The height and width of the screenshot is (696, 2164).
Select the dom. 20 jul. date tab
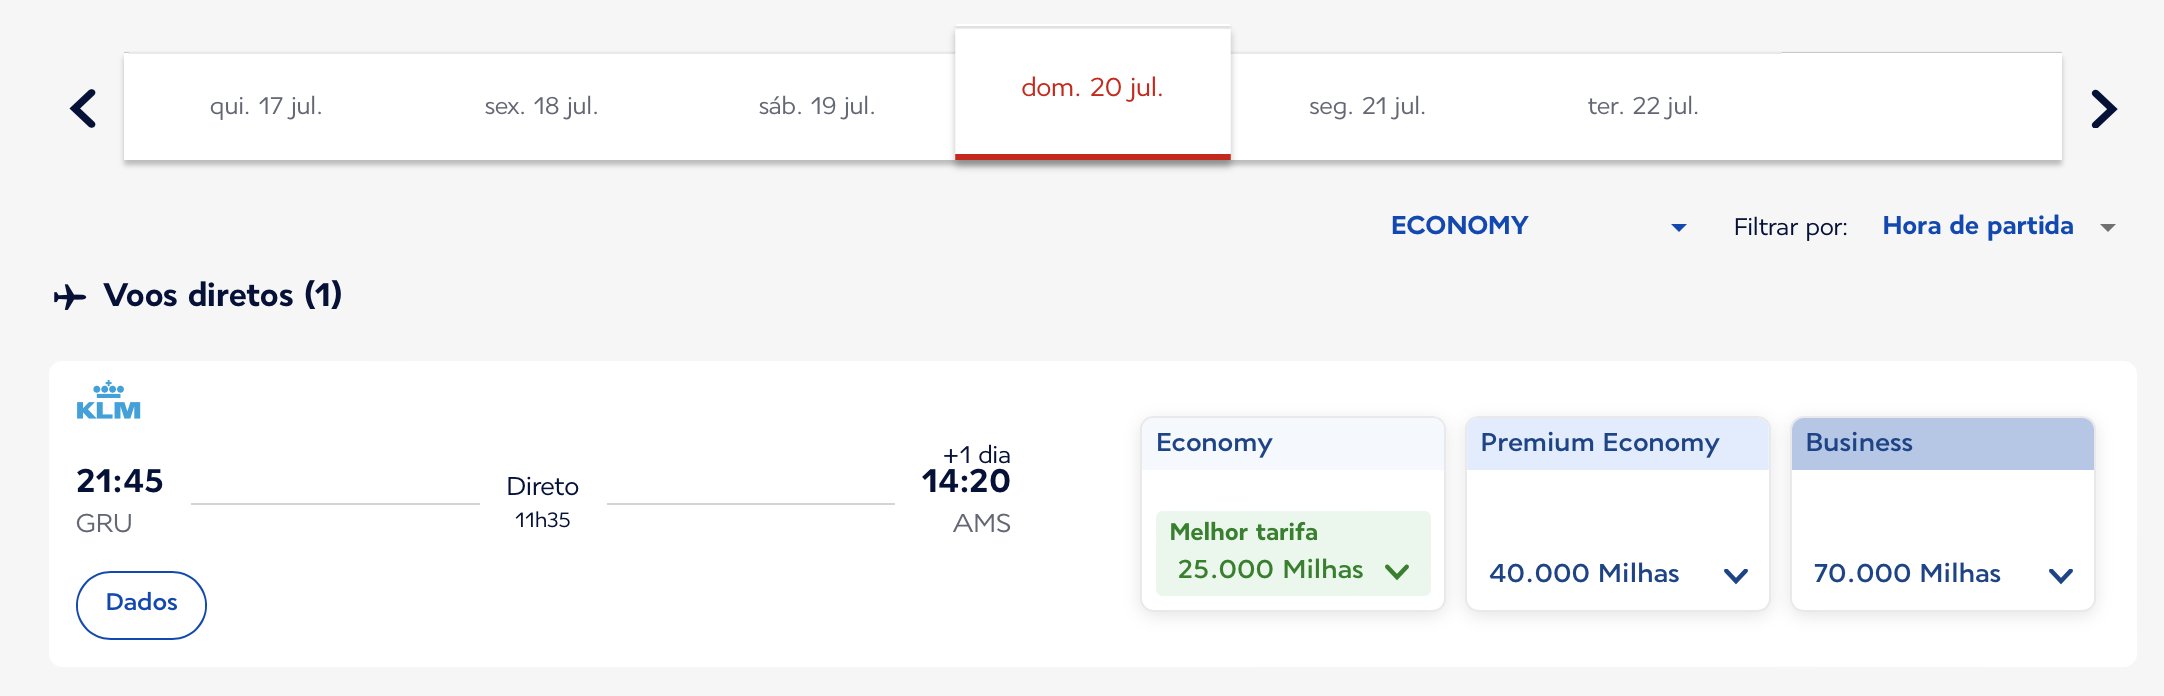click(x=1093, y=92)
